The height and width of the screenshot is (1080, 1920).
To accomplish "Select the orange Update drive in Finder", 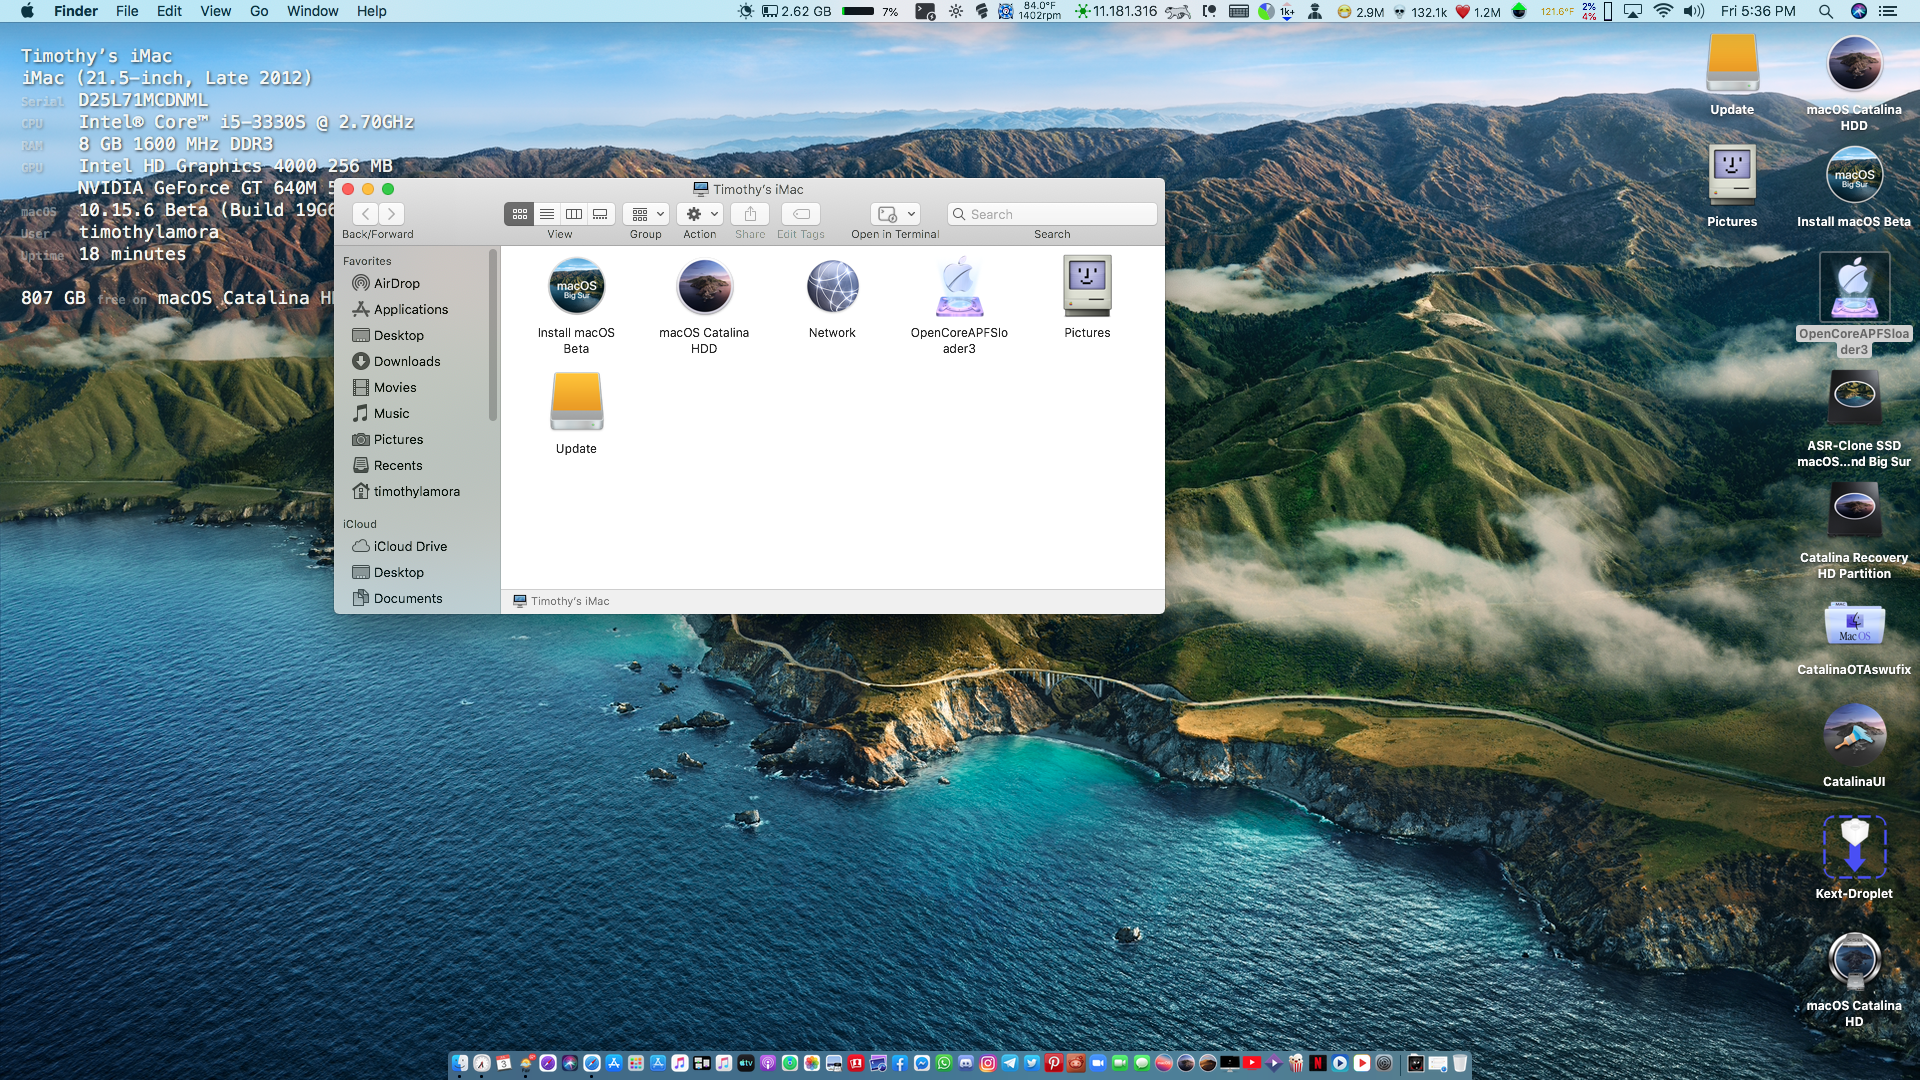I will click(576, 414).
